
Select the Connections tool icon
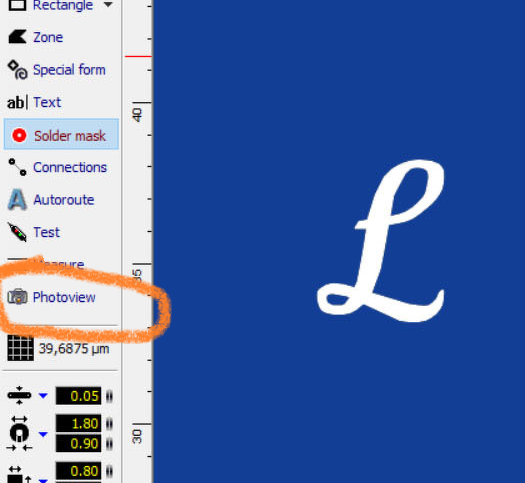click(17, 167)
